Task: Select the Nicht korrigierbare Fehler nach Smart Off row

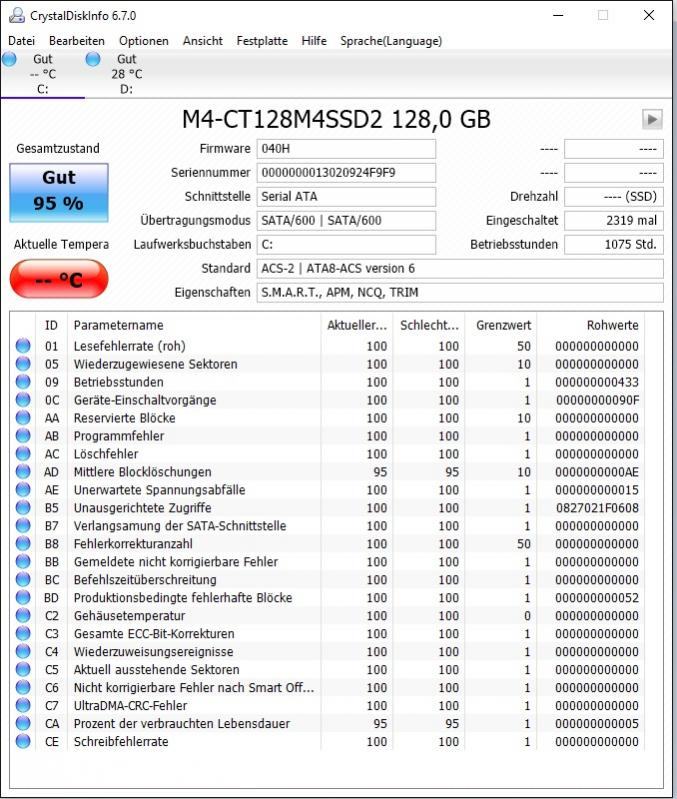Action: pyautogui.click(x=329, y=687)
